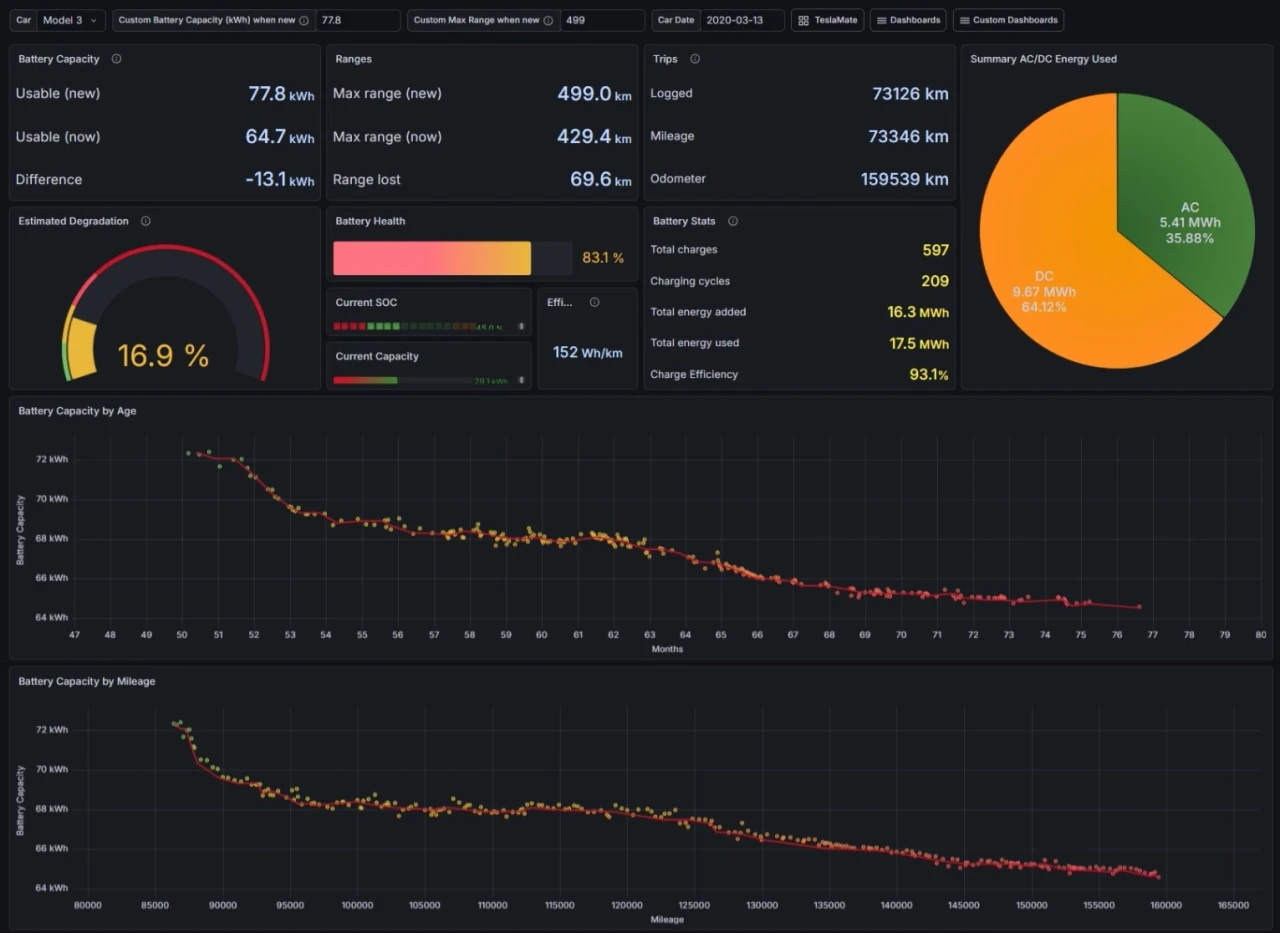Show info icon in the Effi... panel header
This screenshot has width=1280, height=933.
[x=595, y=302]
